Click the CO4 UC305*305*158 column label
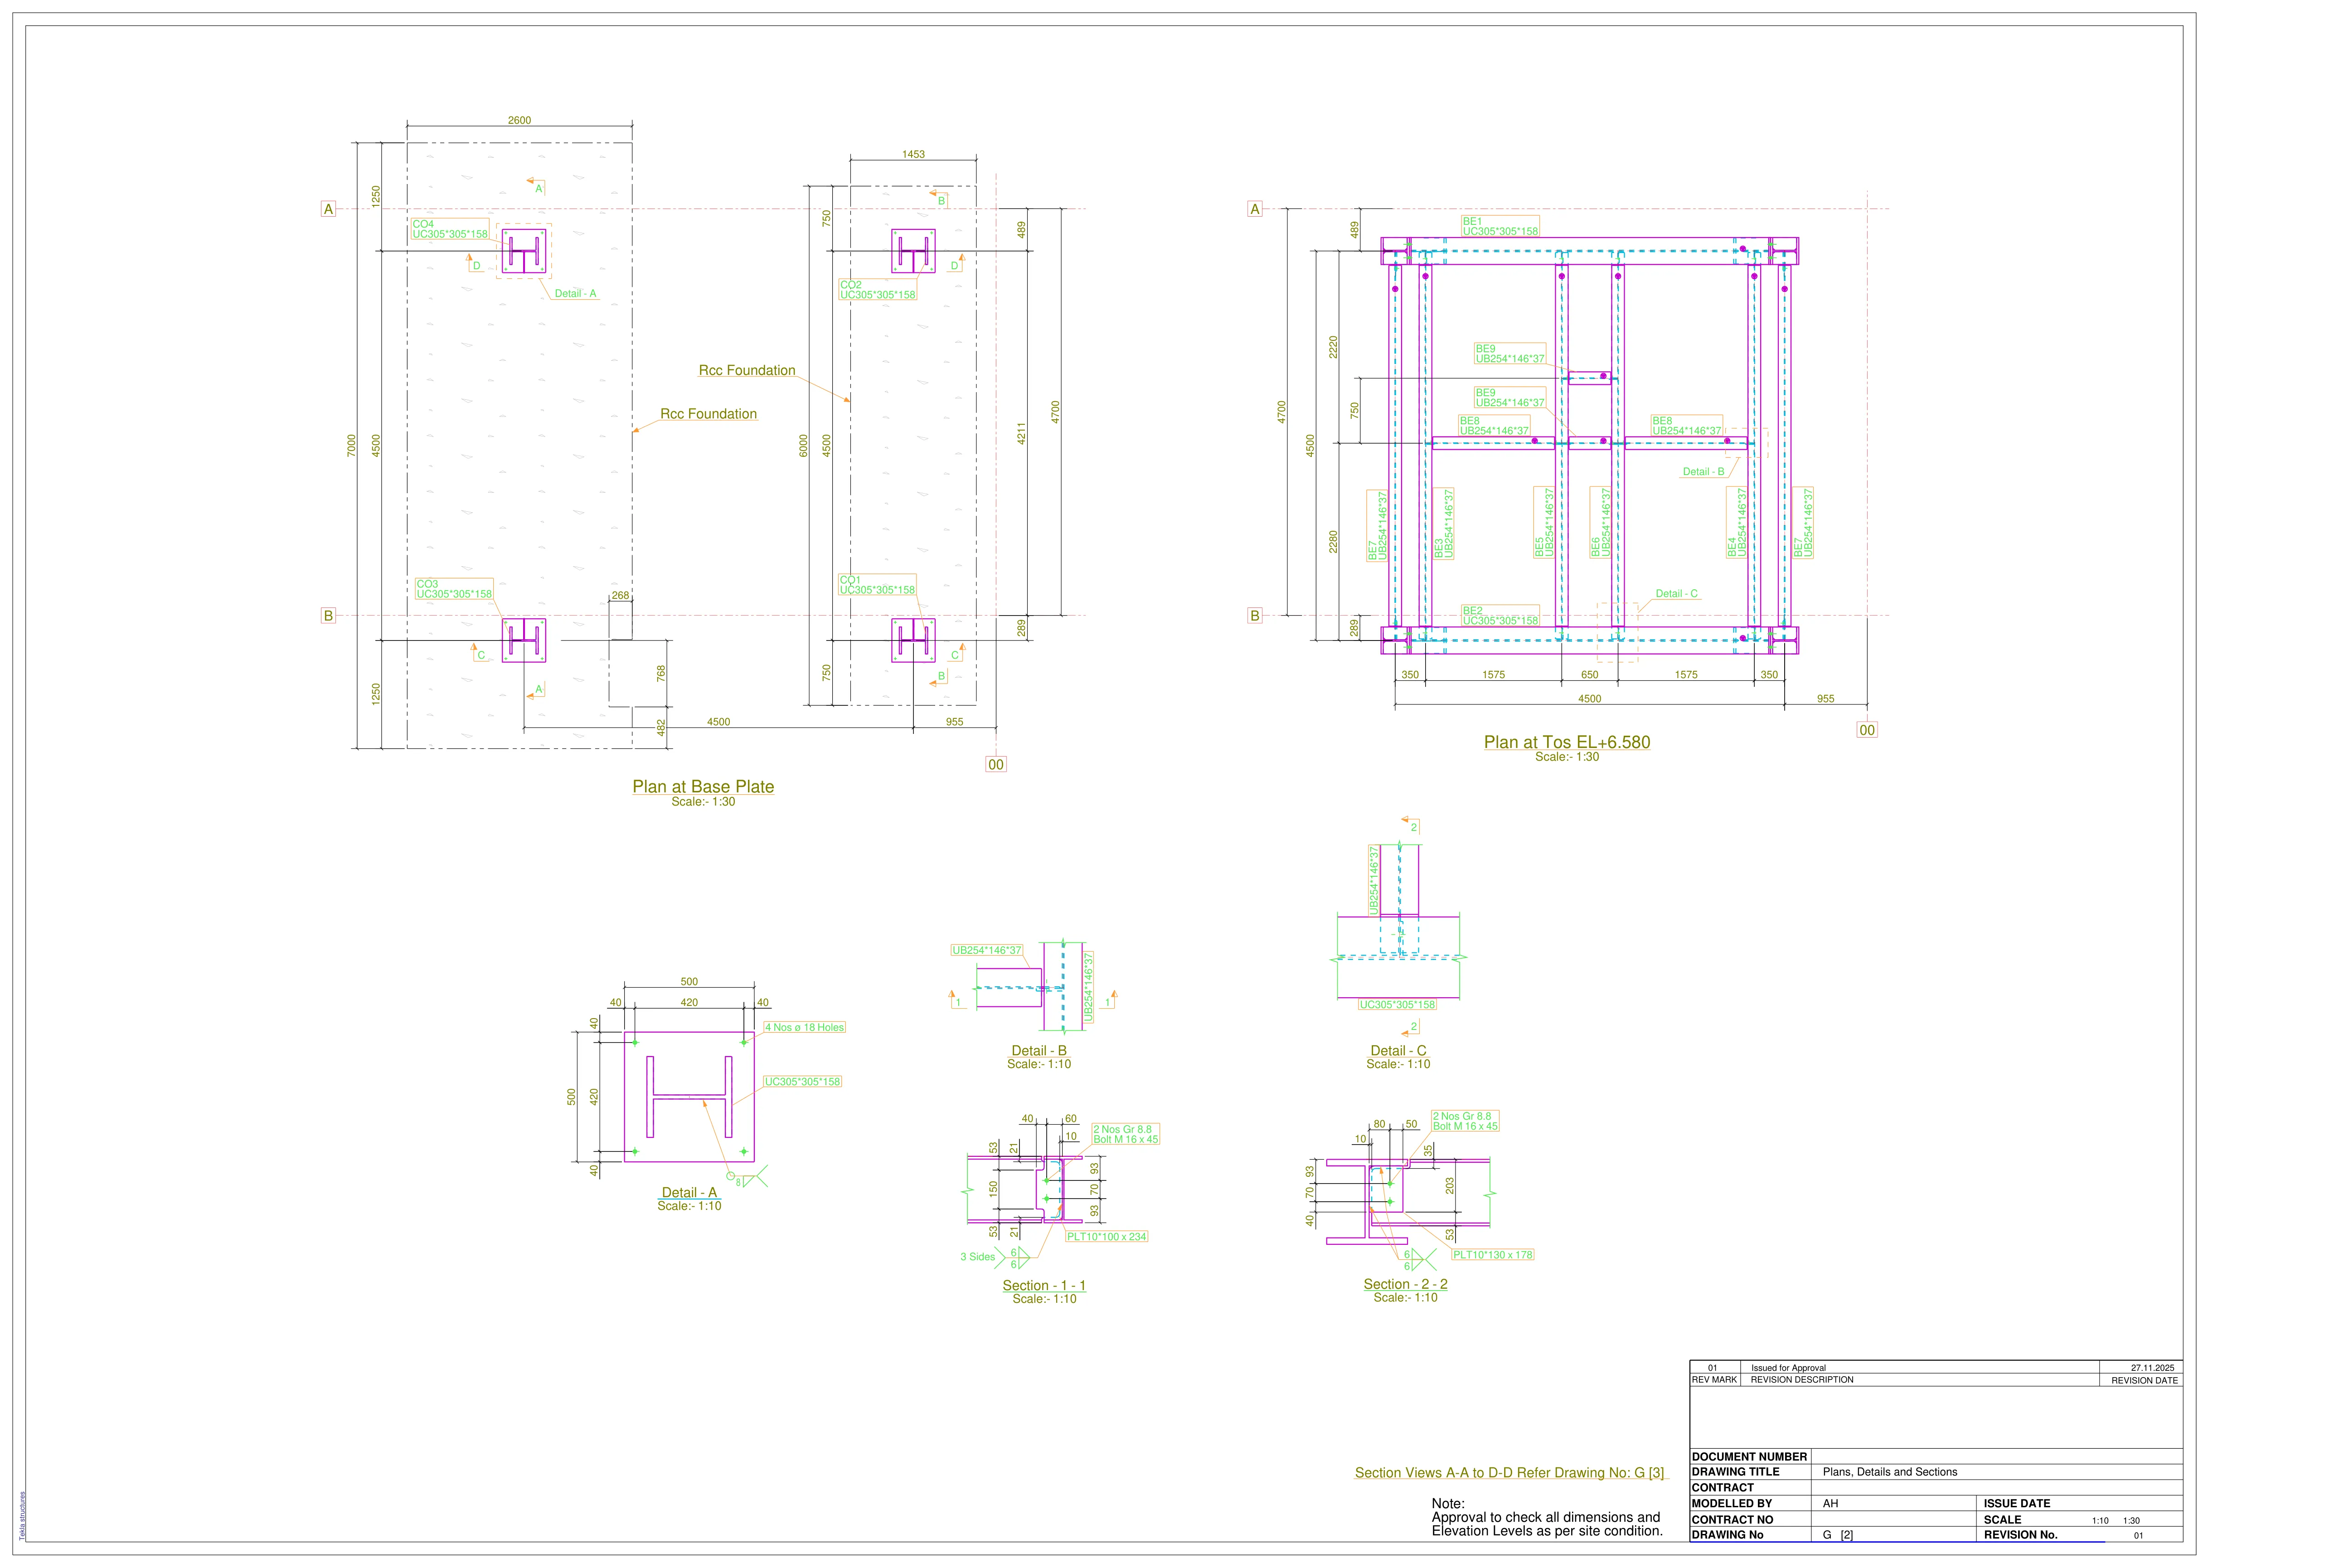The width and height of the screenshot is (2349, 1568). (450, 230)
